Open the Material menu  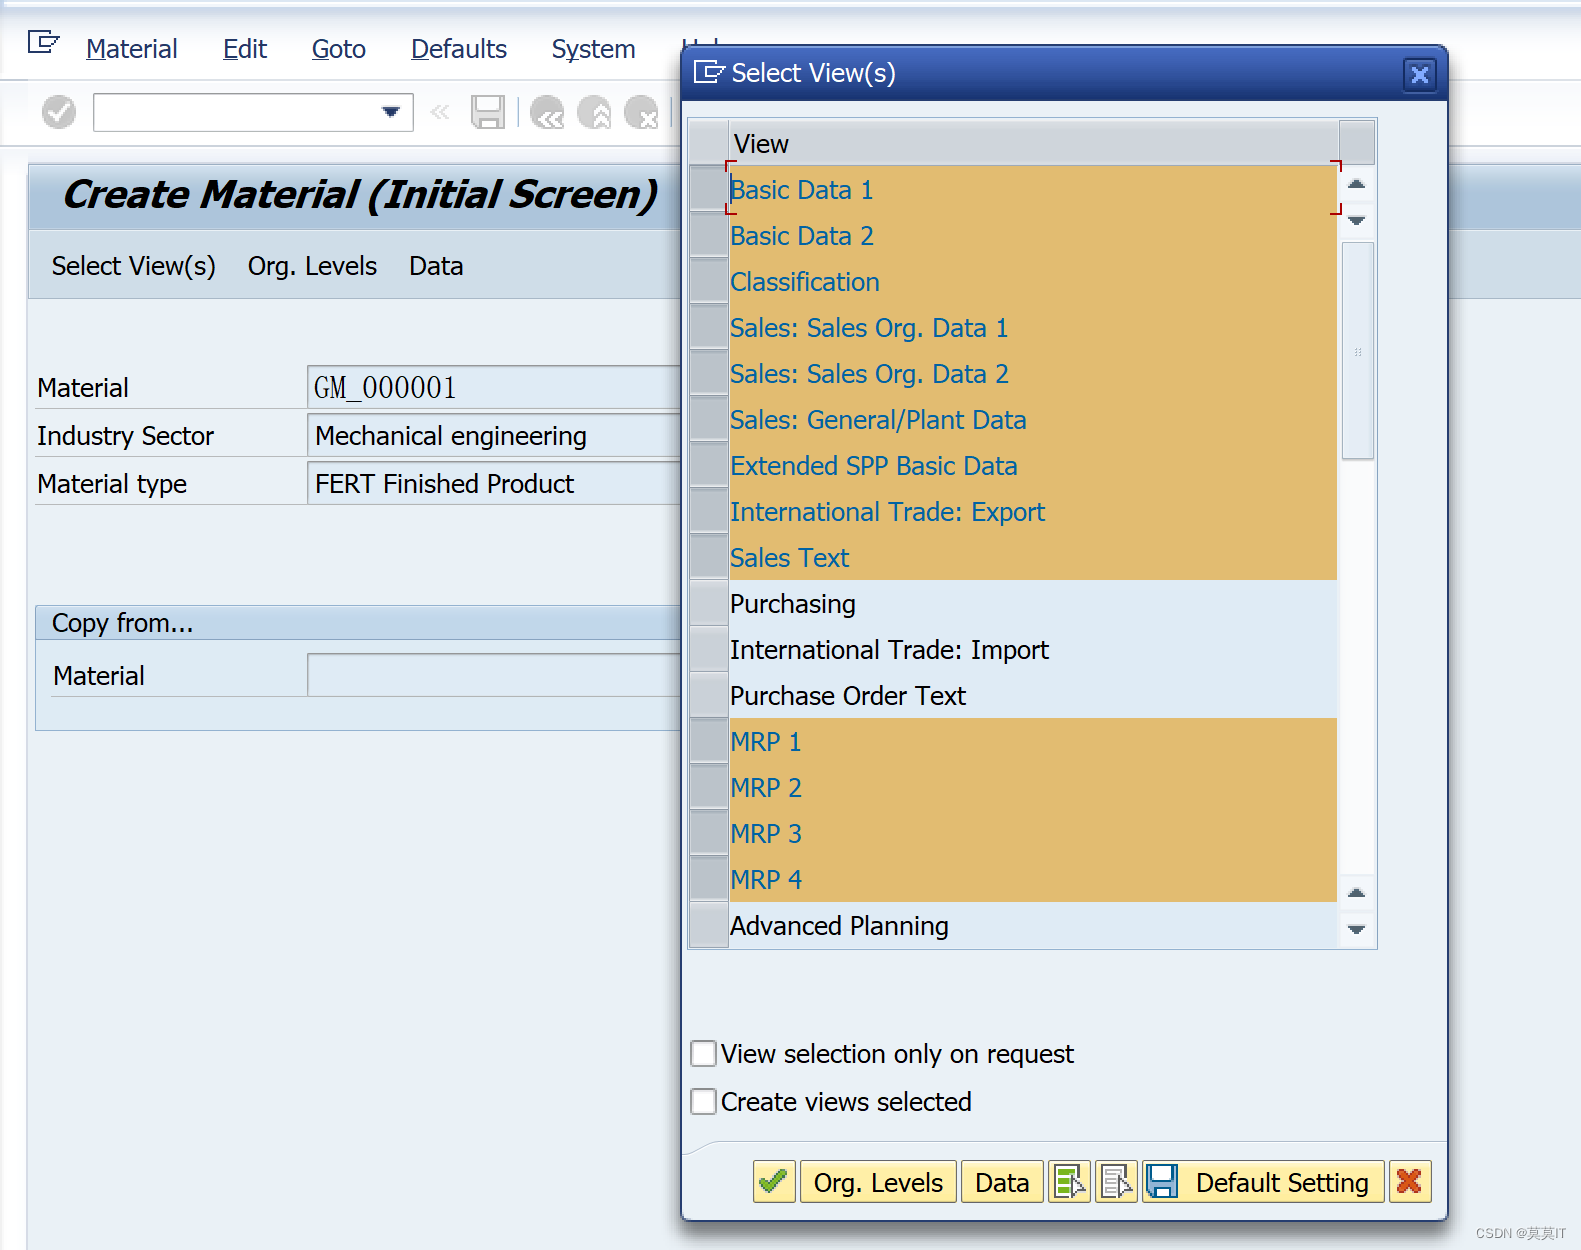click(x=131, y=49)
